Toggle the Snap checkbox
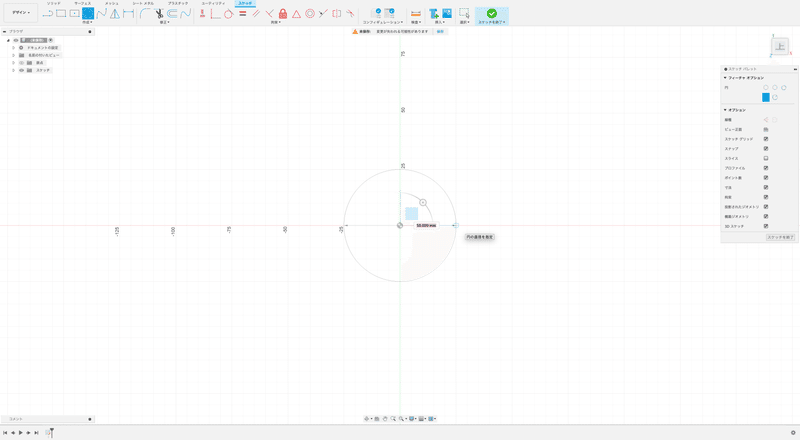Screen dimensions: 800x440 [x=766, y=149]
